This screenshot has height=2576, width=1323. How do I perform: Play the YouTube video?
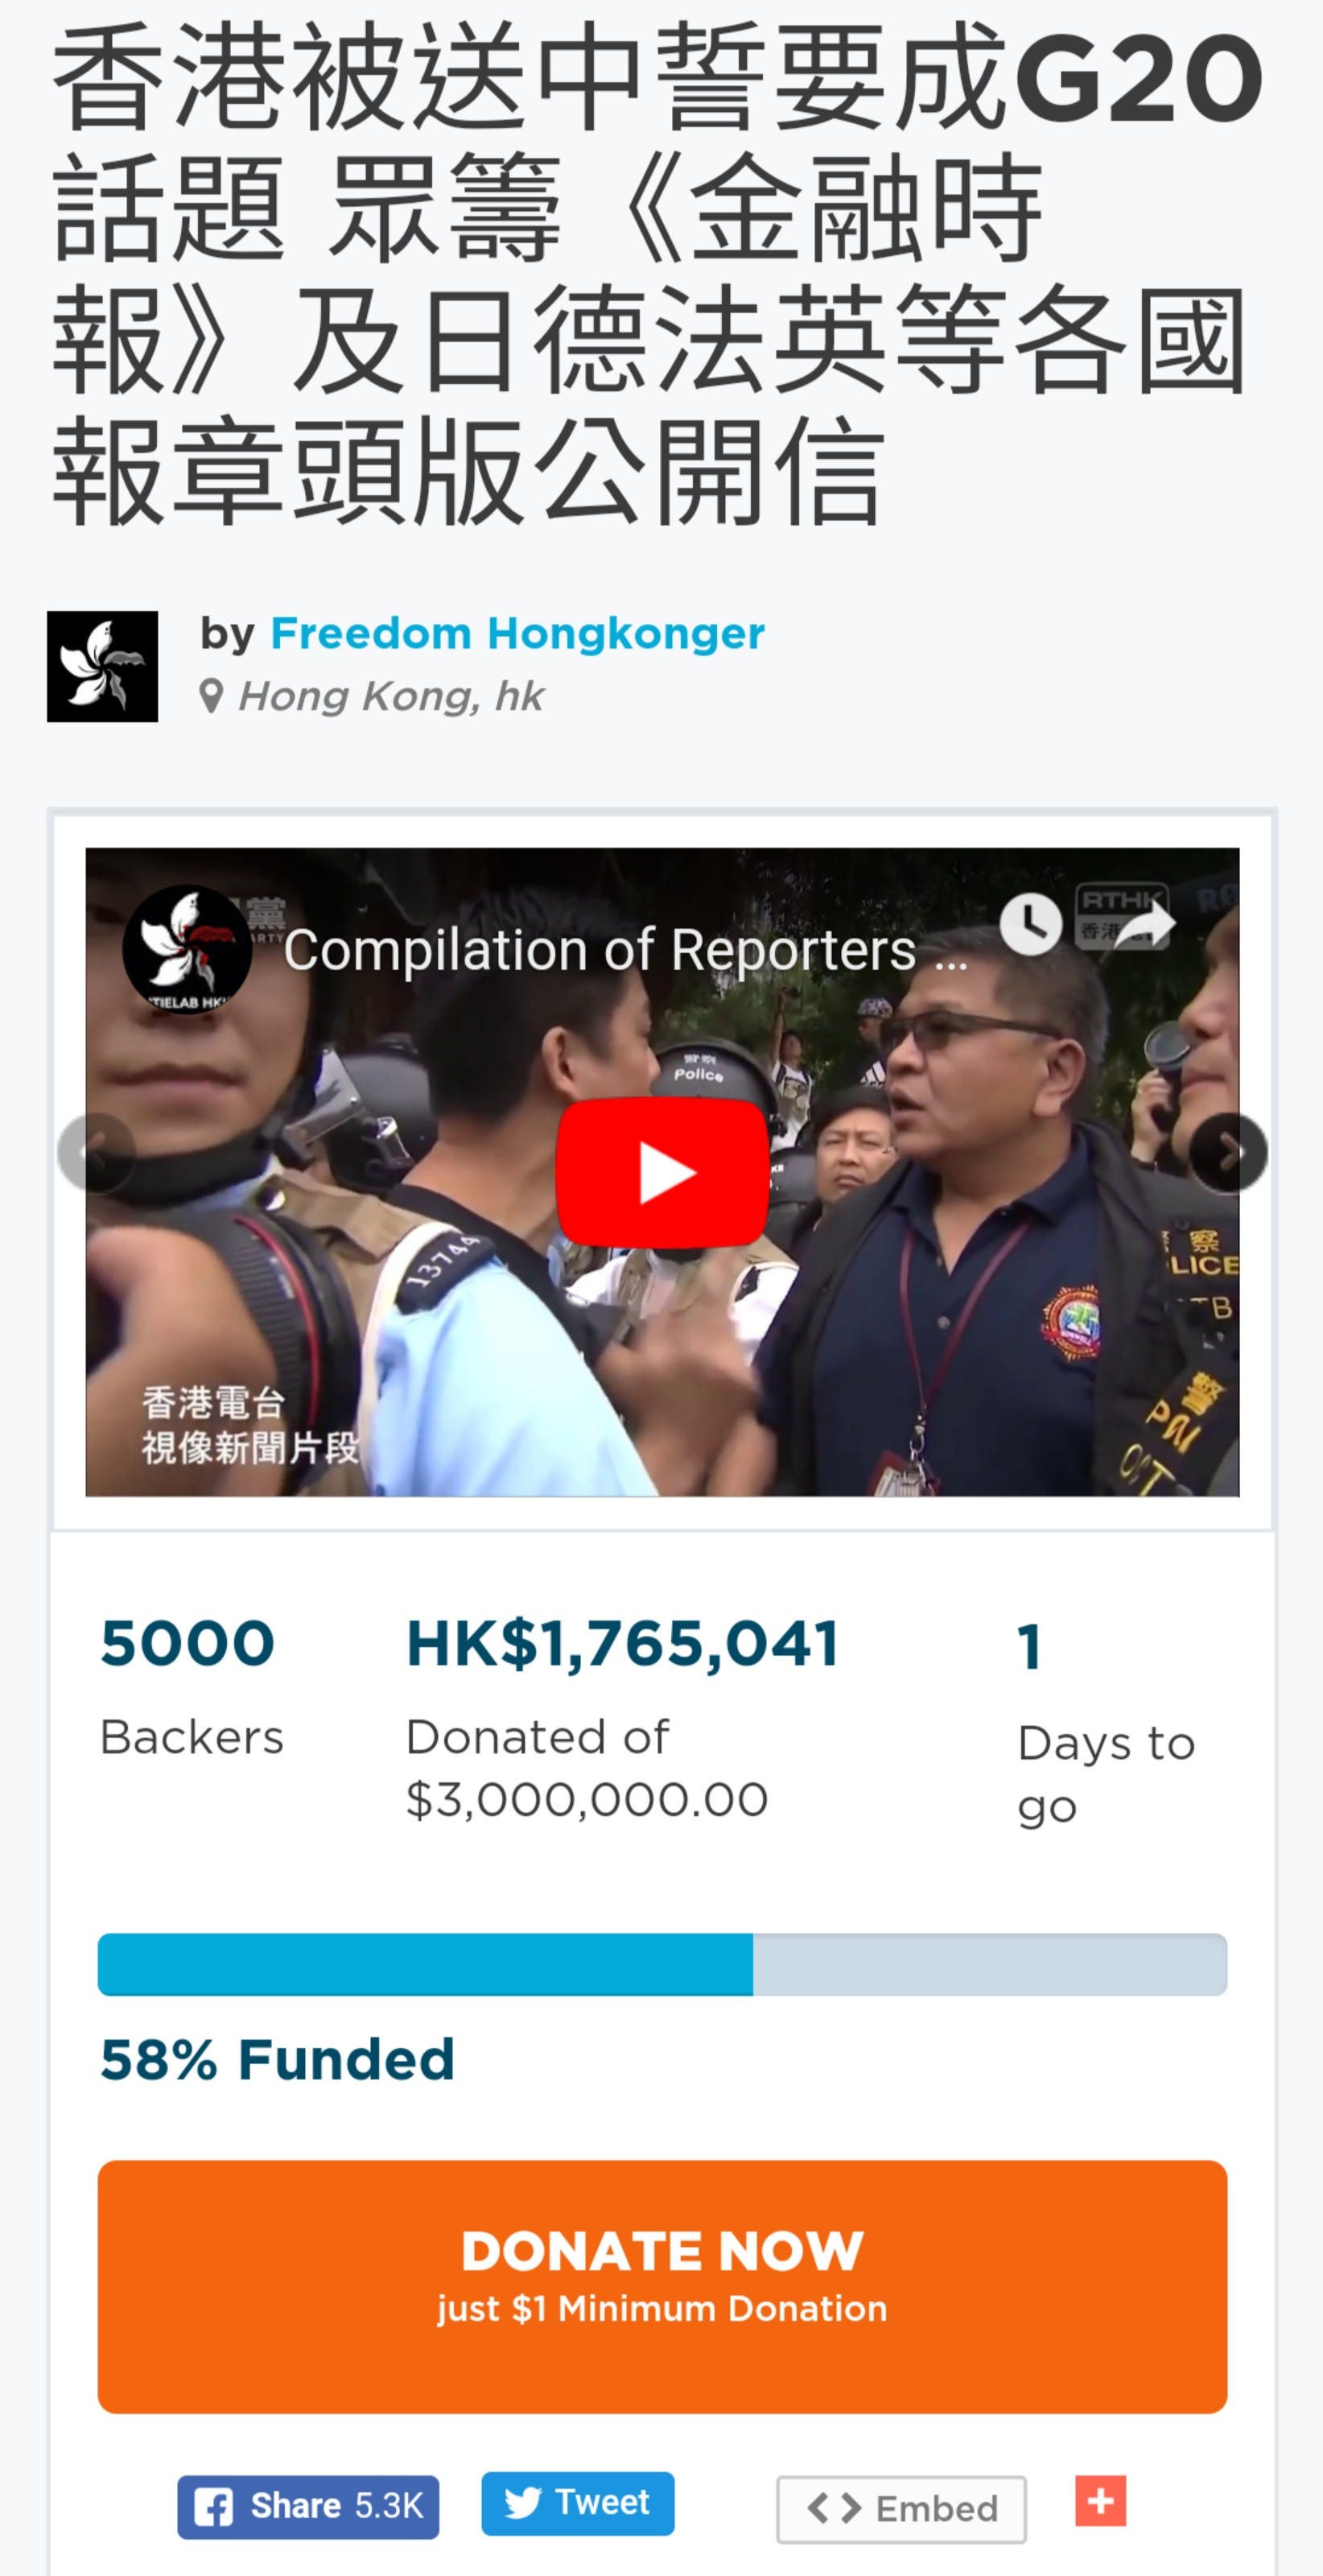(x=662, y=1171)
